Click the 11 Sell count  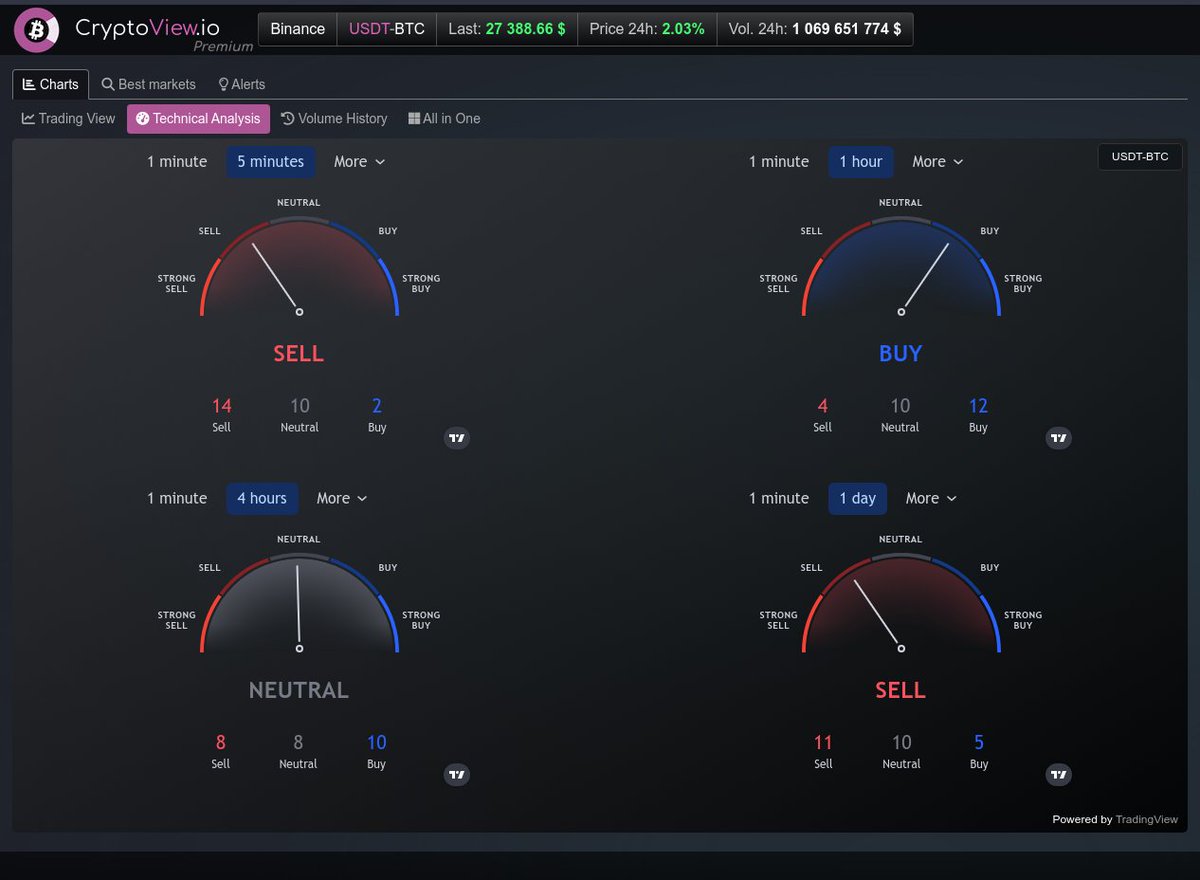[823, 743]
